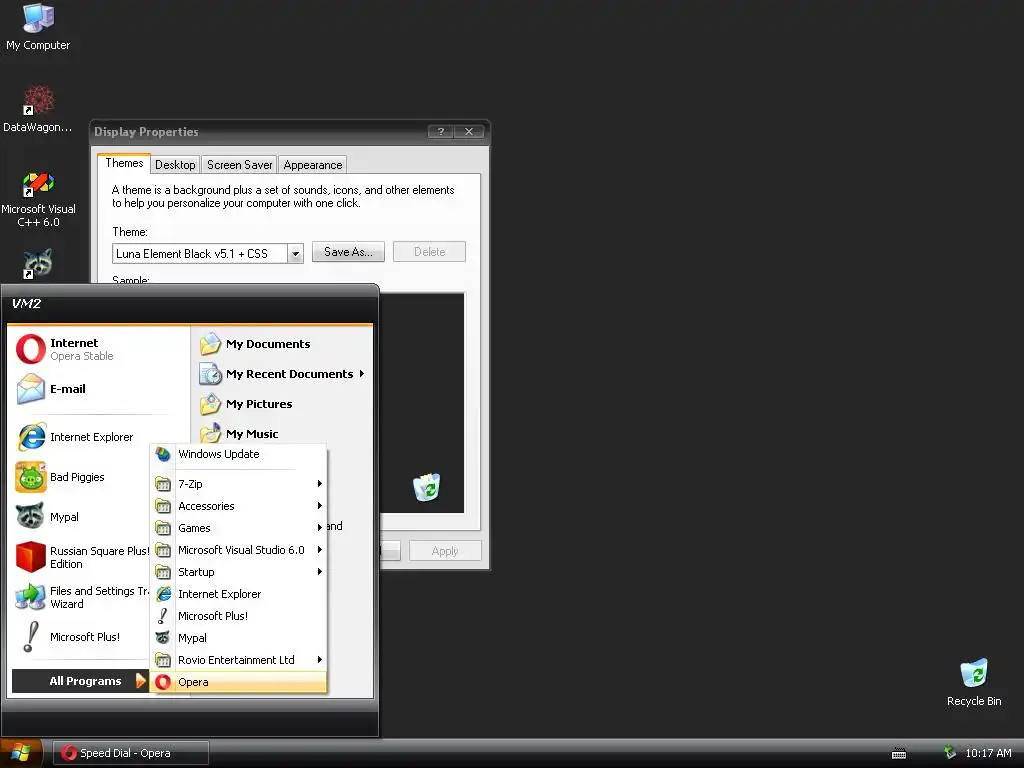1024x768 pixels.
Task: Click the keyboard icon in system tray
Action: [899, 754]
